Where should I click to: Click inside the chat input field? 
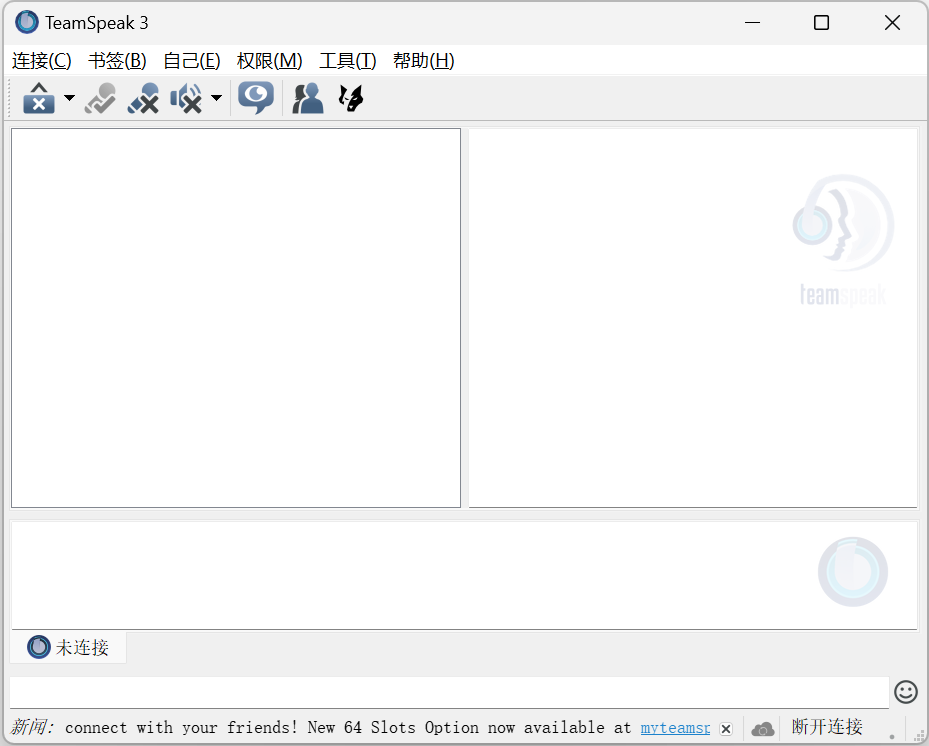click(450, 692)
